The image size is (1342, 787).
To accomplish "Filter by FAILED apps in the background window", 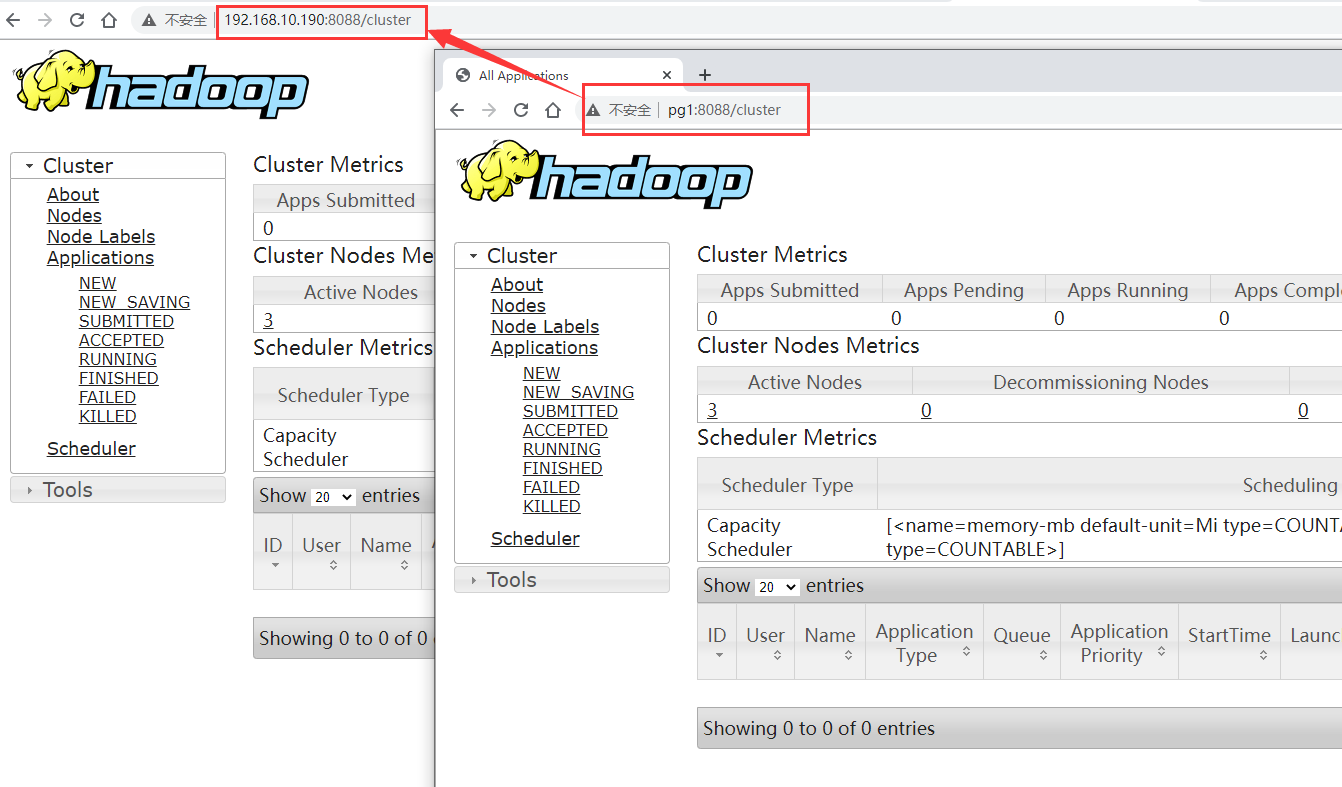I will [x=107, y=397].
